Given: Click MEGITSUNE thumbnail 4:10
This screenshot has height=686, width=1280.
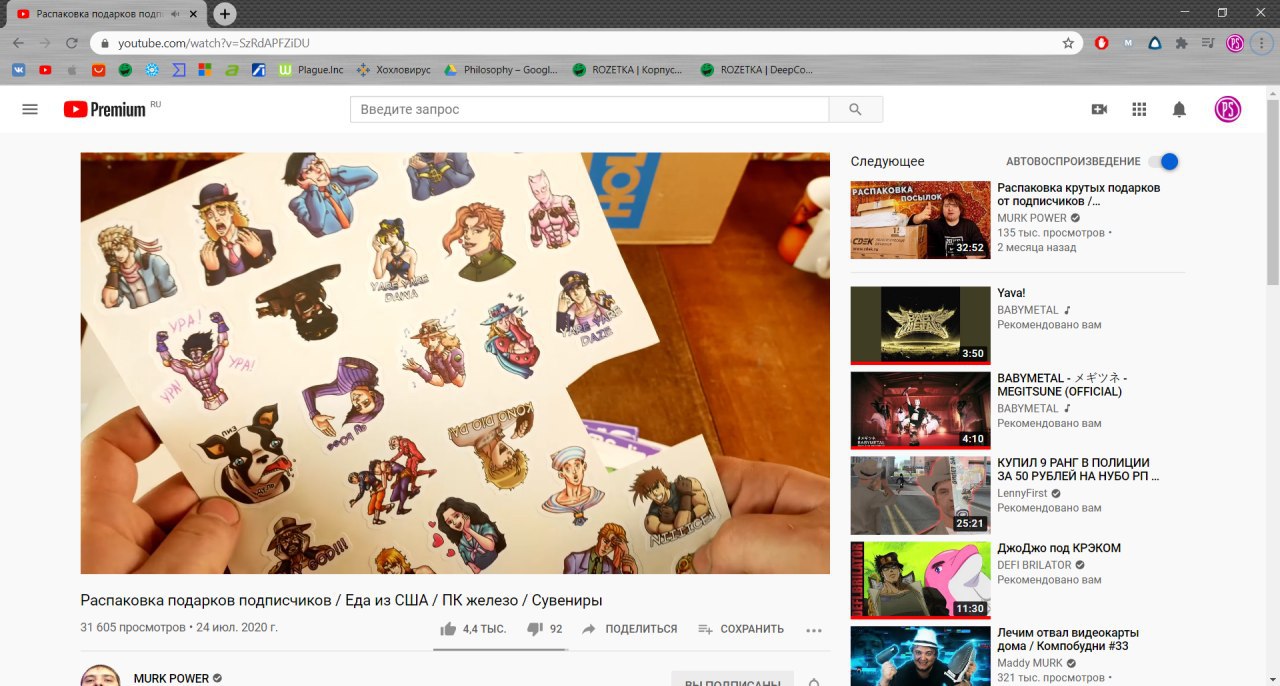Looking at the screenshot, I should pos(920,410).
